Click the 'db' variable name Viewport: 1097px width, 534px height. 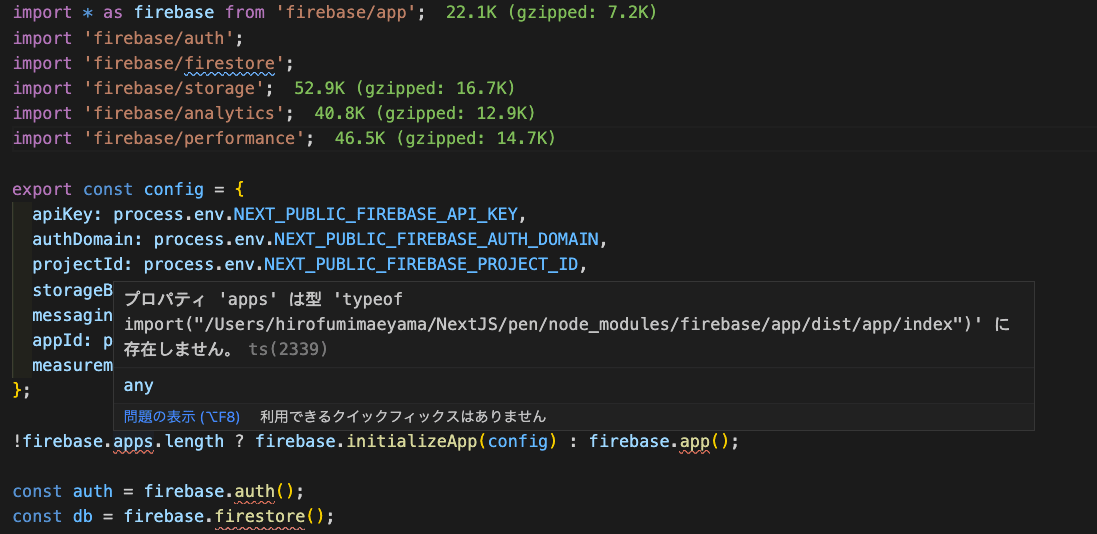(x=83, y=517)
